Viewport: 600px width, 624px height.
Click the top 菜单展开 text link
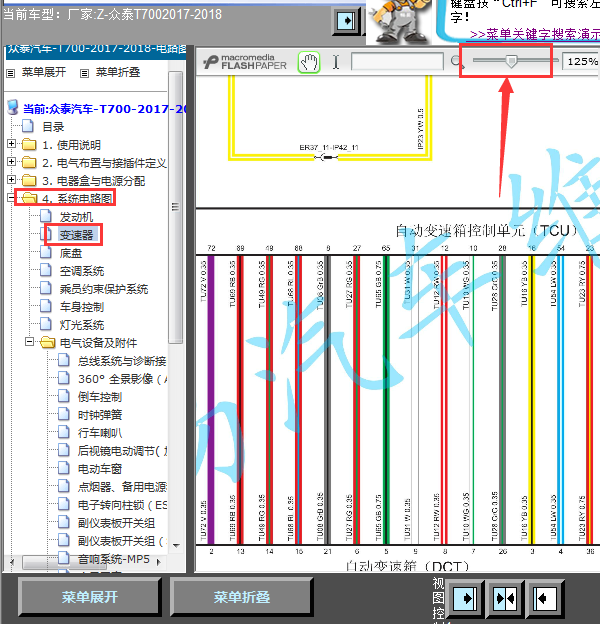tap(44, 72)
